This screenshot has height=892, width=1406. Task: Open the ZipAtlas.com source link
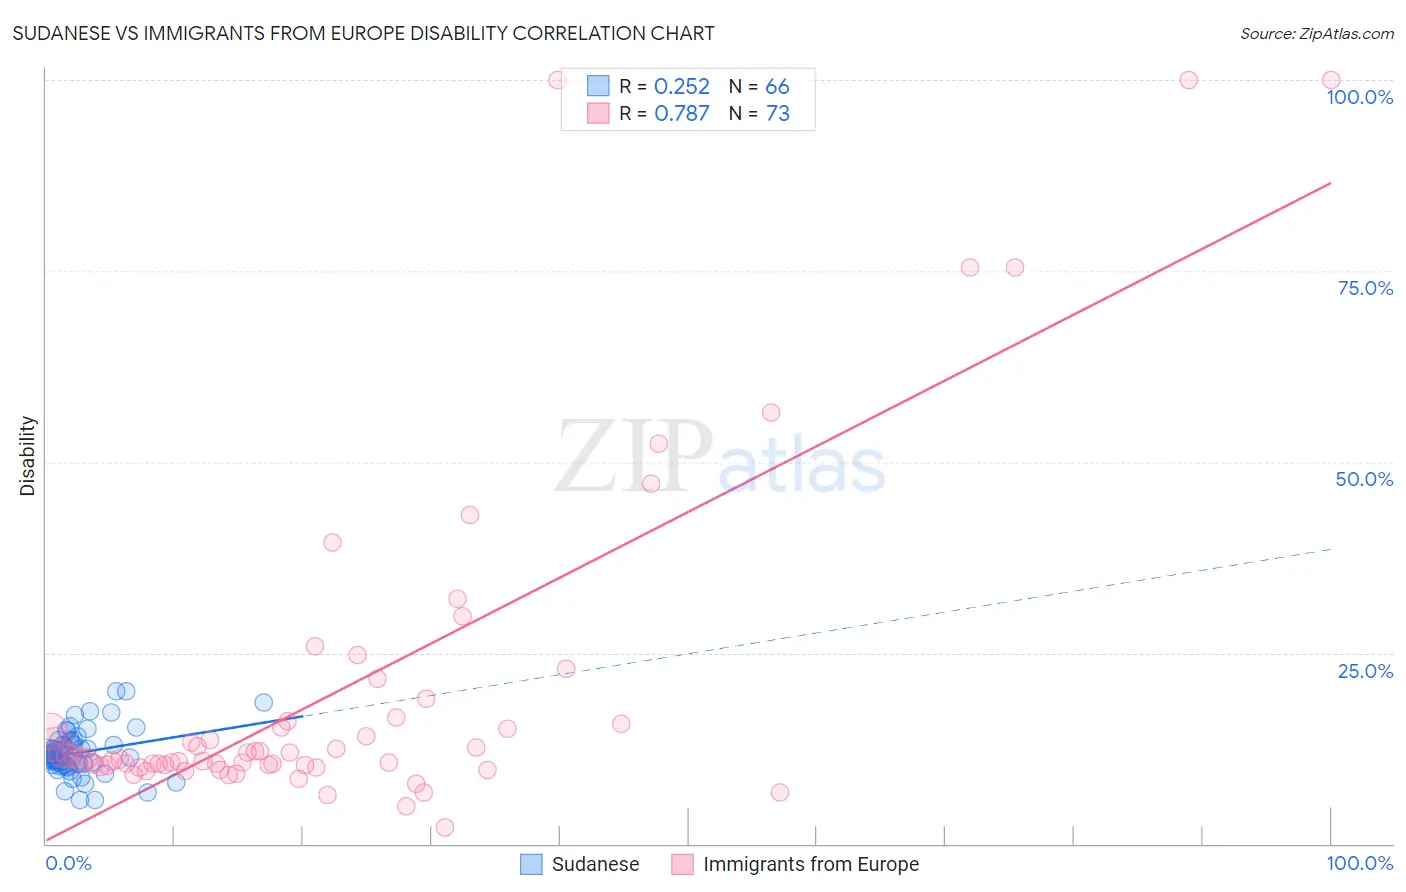1317,33
